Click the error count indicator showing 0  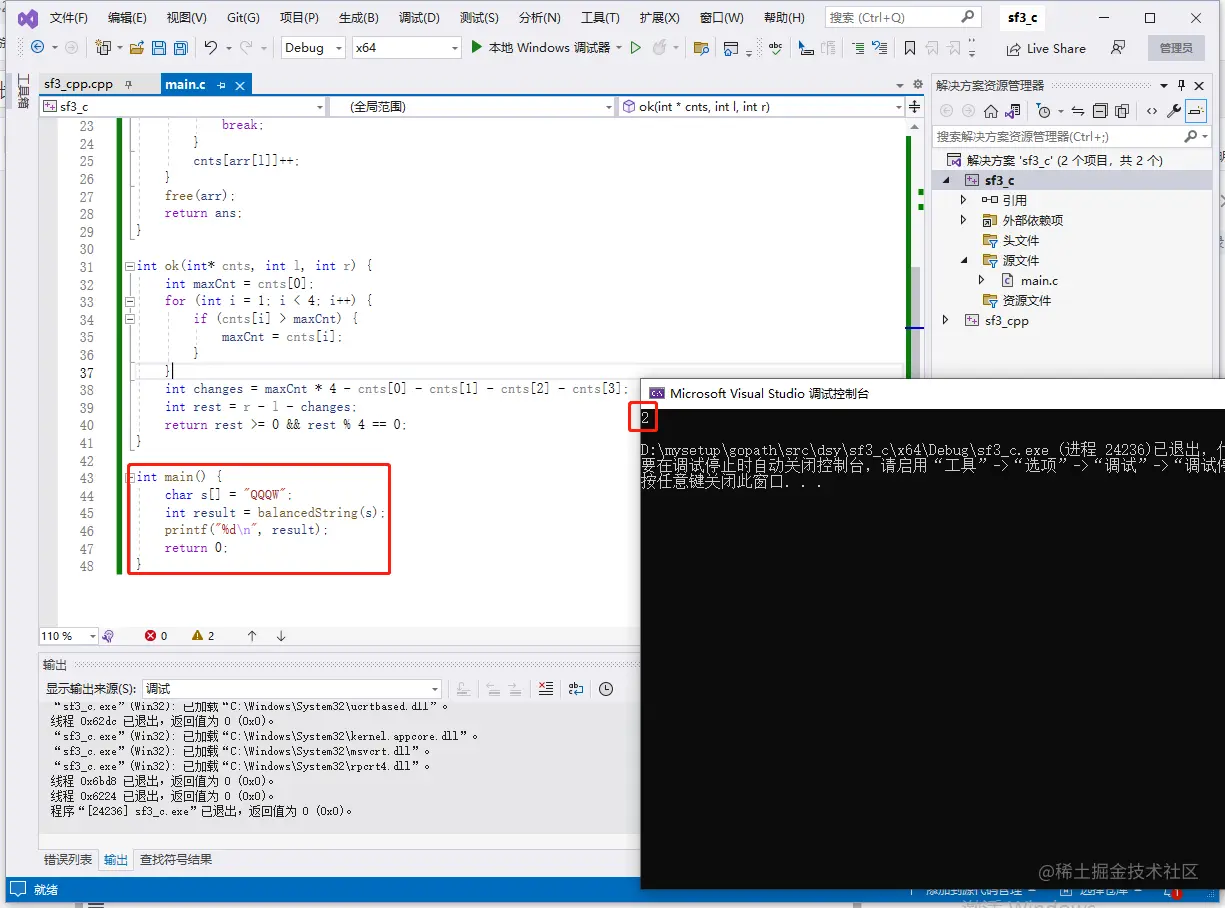pyautogui.click(x=156, y=636)
